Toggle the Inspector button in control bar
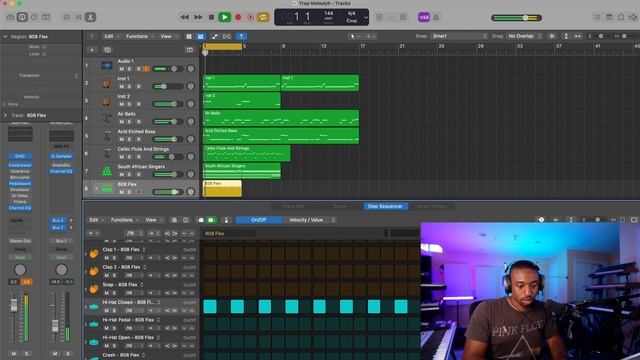This screenshot has height=360, width=640. tap(22, 17)
